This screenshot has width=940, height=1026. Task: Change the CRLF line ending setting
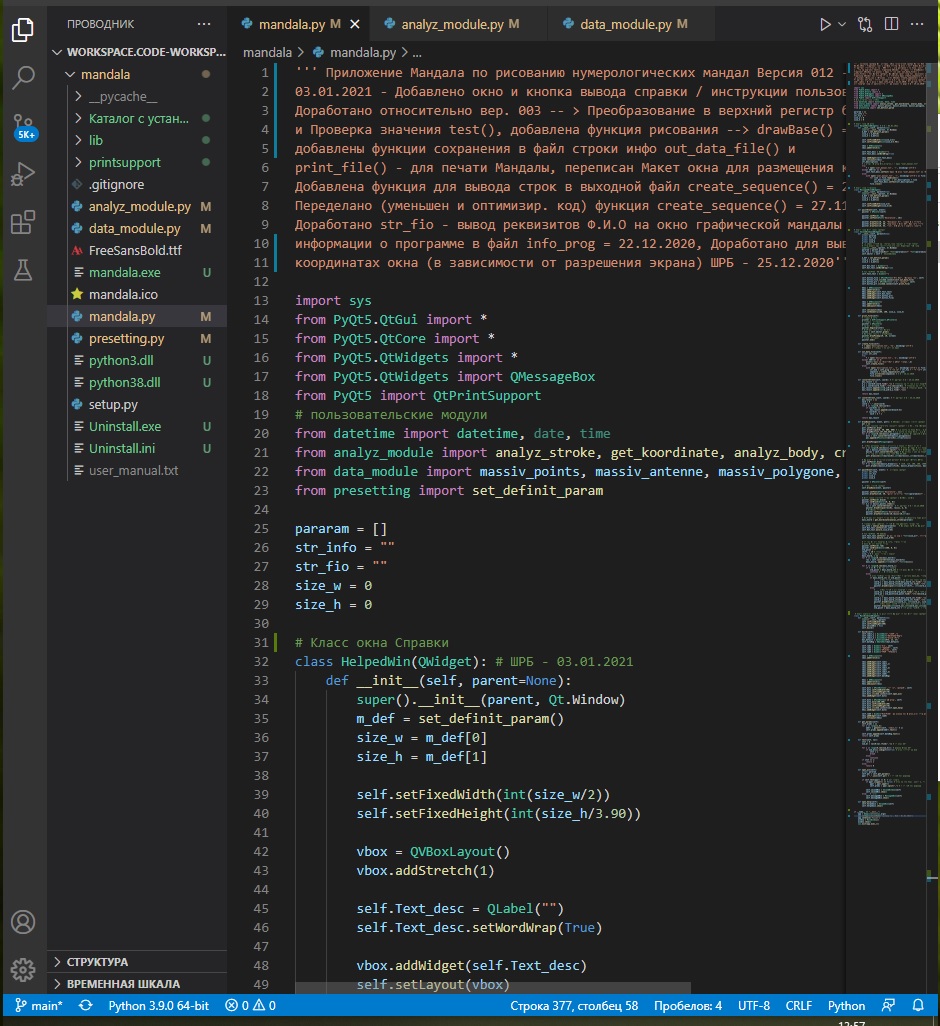[x=799, y=1005]
